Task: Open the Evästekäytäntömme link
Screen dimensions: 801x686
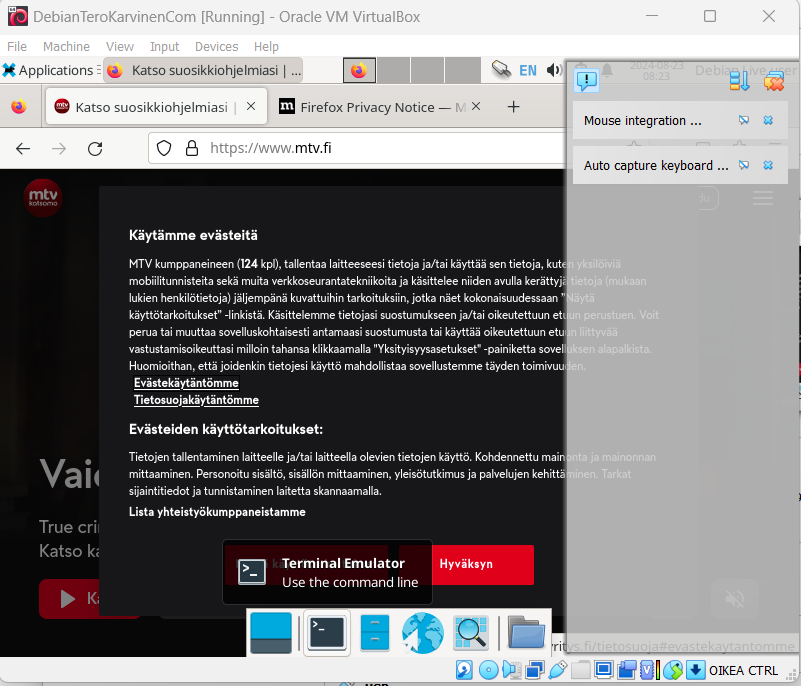Action: tap(186, 383)
